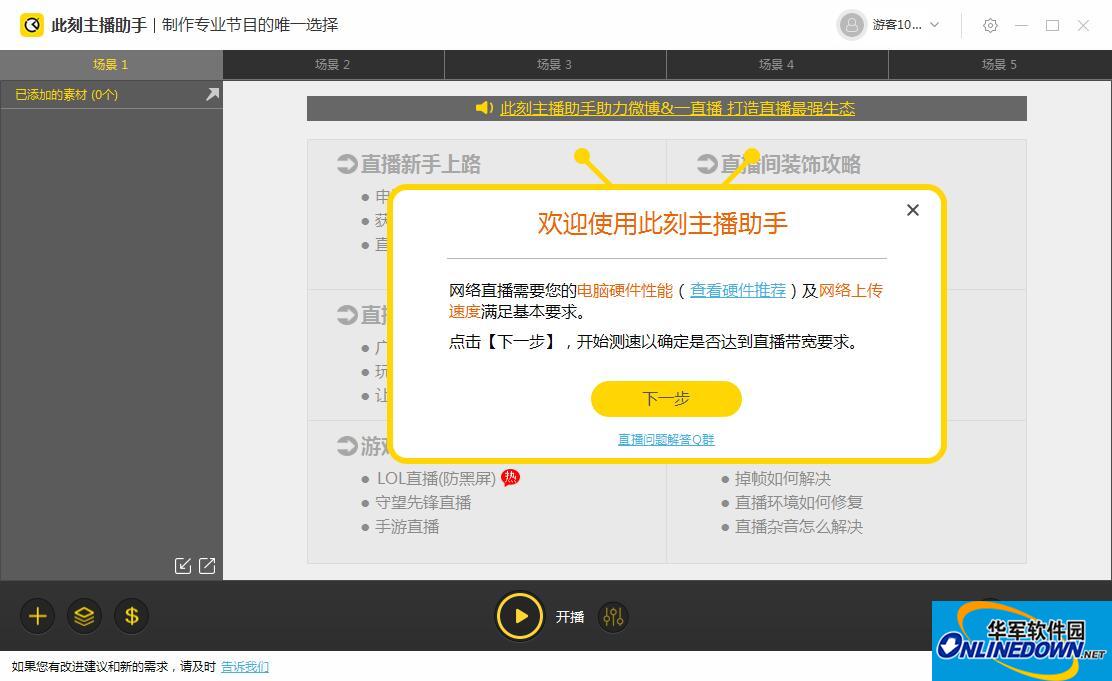Click the hot badge next to LOL直播
The image size is (1112, 681).
coord(511,478)
